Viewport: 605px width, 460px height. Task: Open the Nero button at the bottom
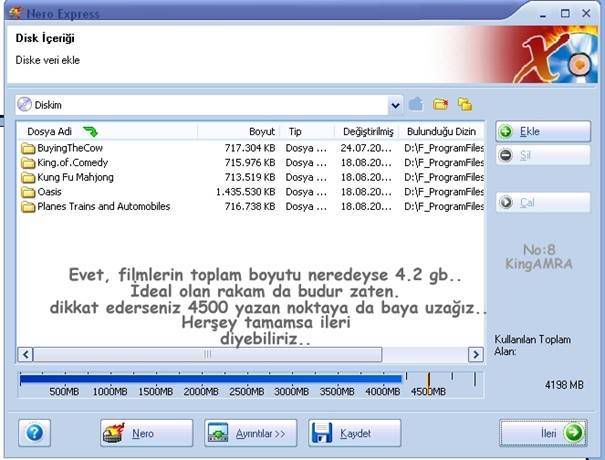[147, 433]
